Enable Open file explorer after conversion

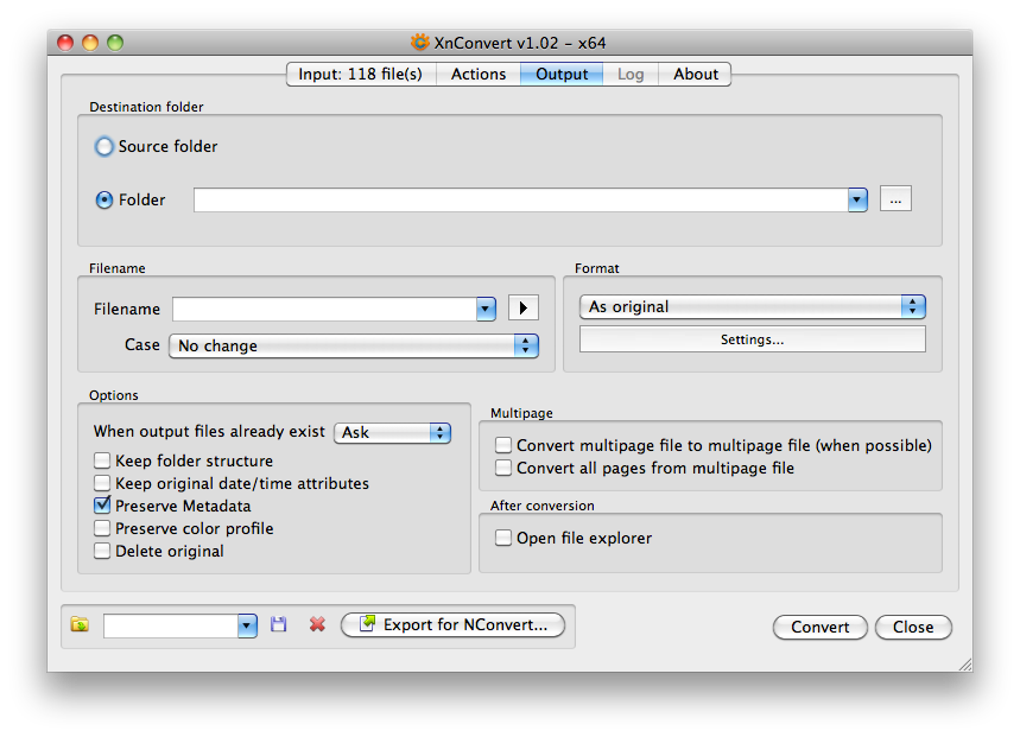pos(503,538)
